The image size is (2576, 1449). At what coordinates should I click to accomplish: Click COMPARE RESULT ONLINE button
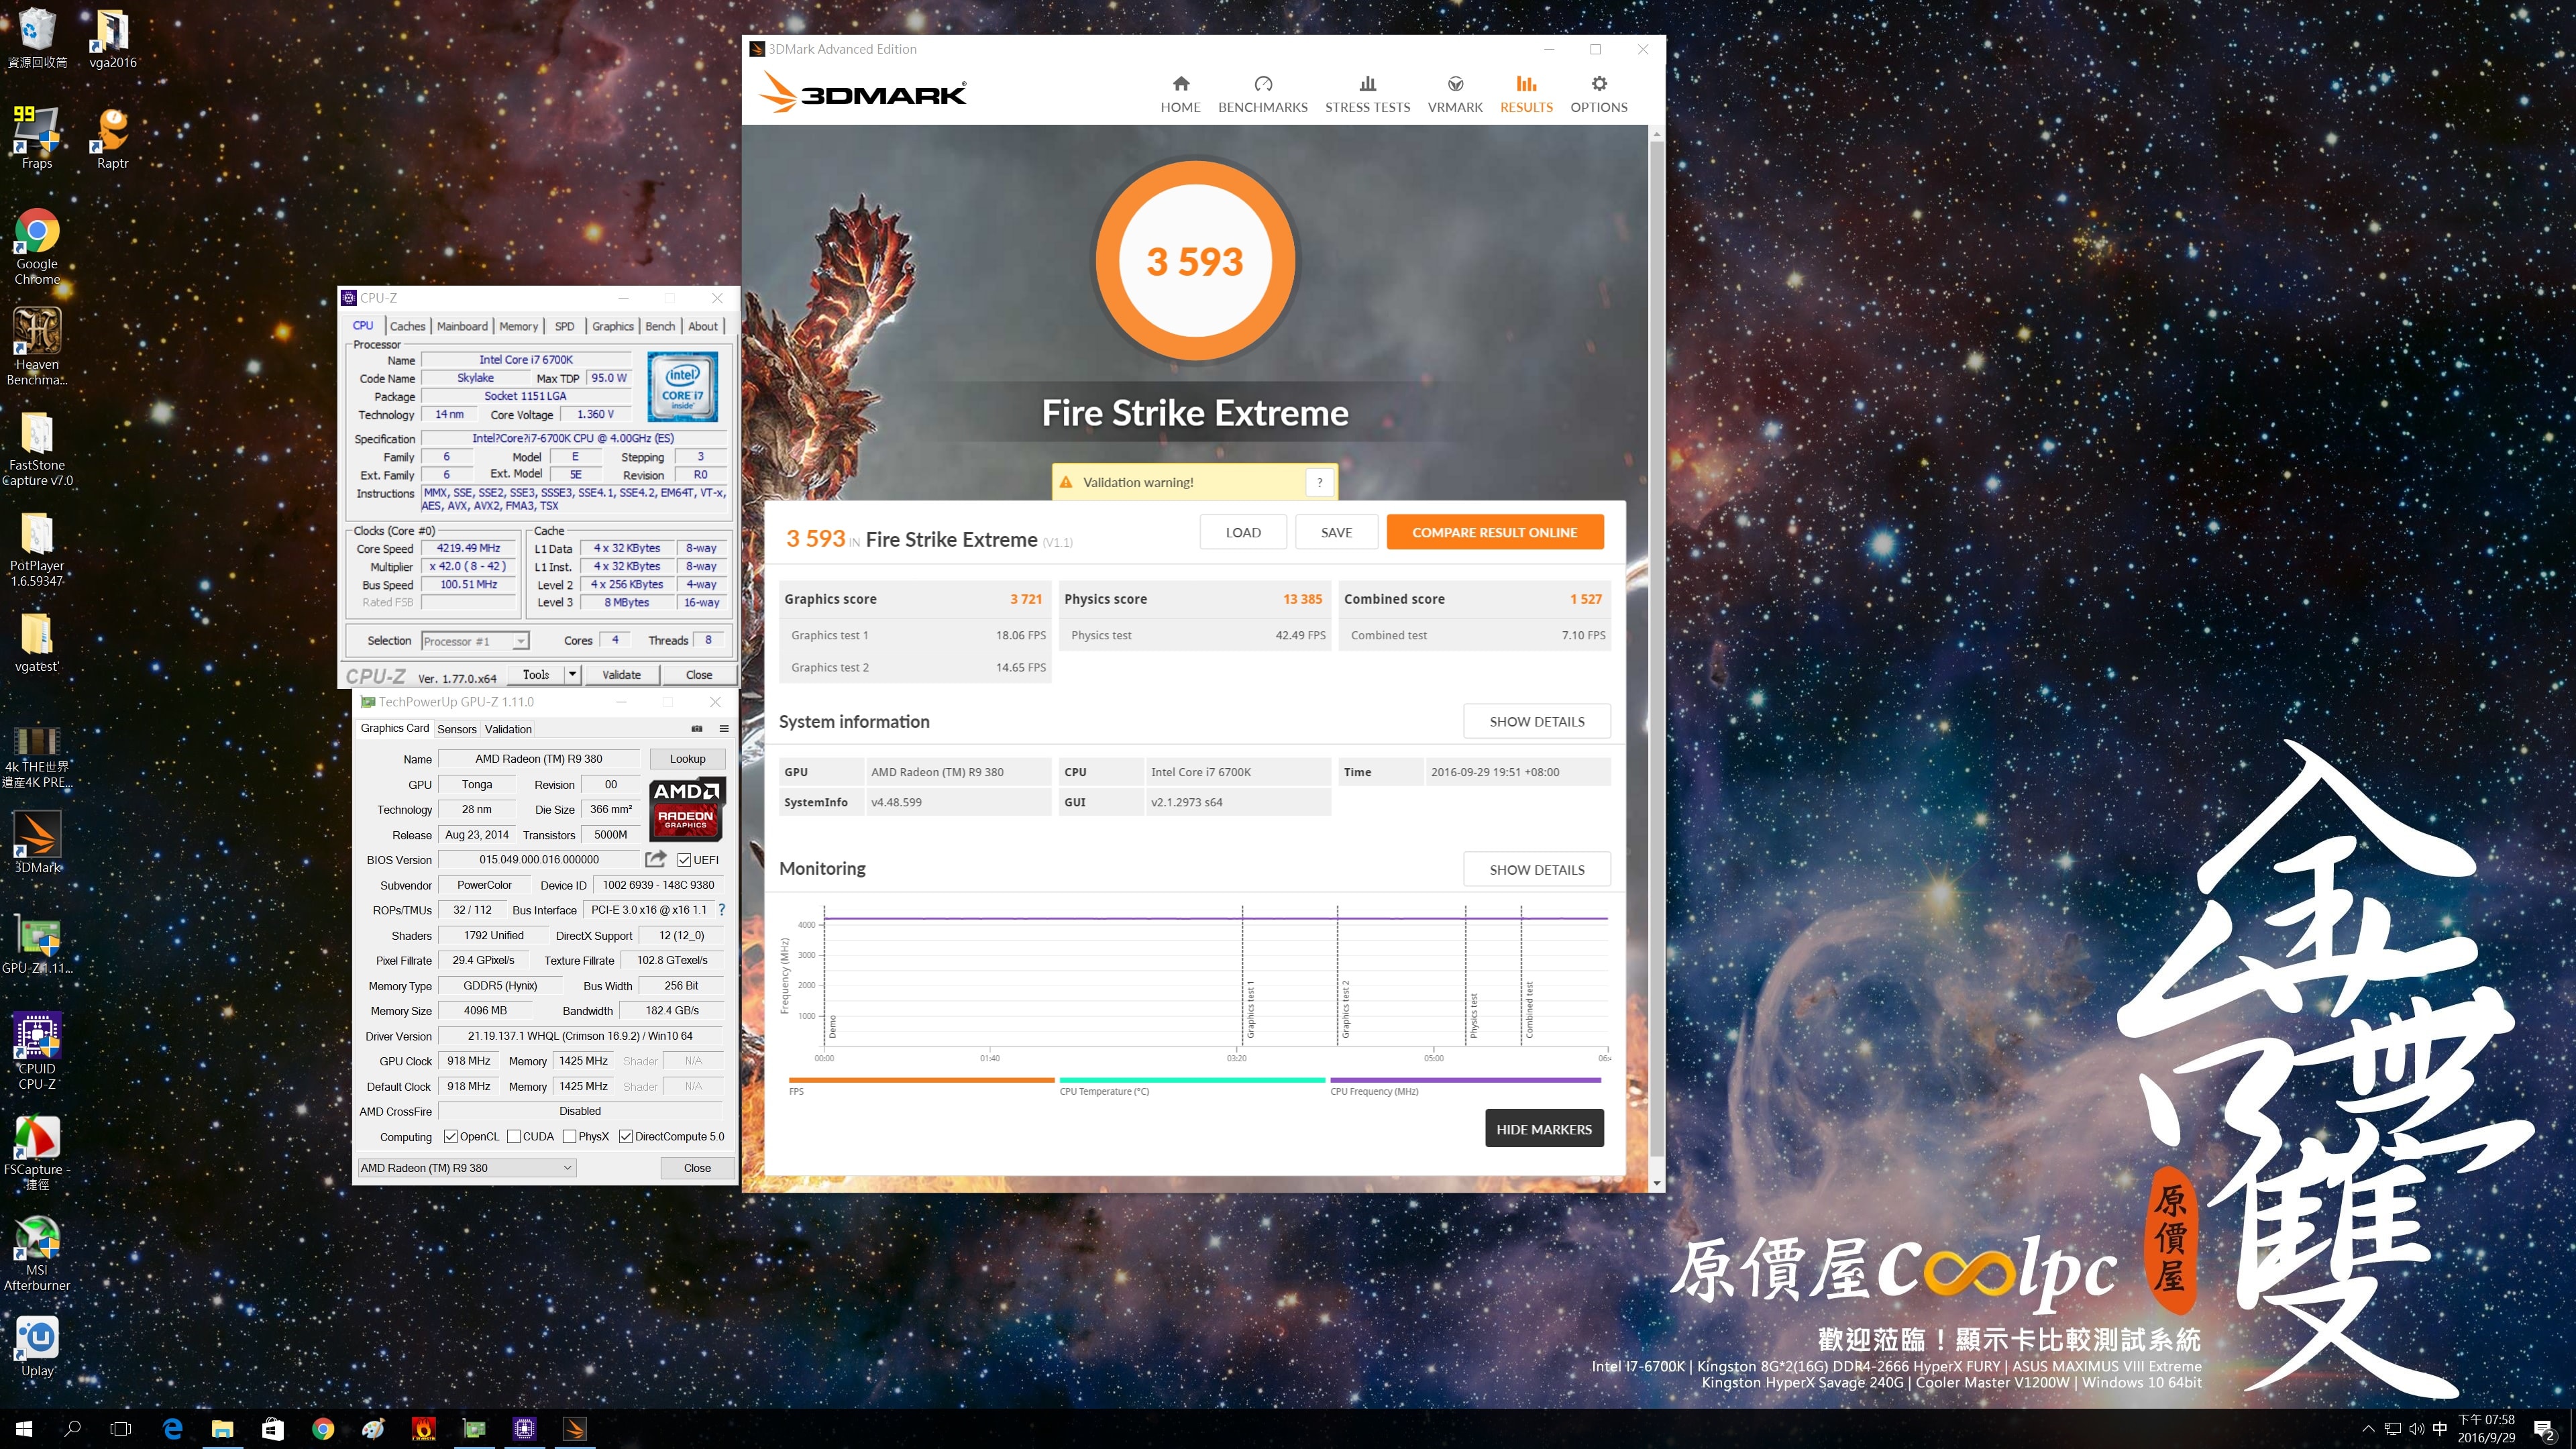pos(1494,532)
